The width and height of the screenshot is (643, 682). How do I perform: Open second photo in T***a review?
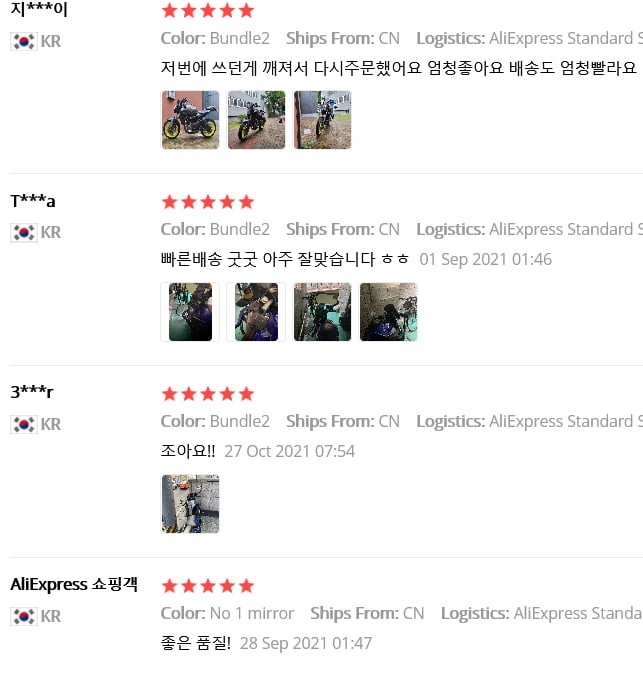tap(256, 312)
